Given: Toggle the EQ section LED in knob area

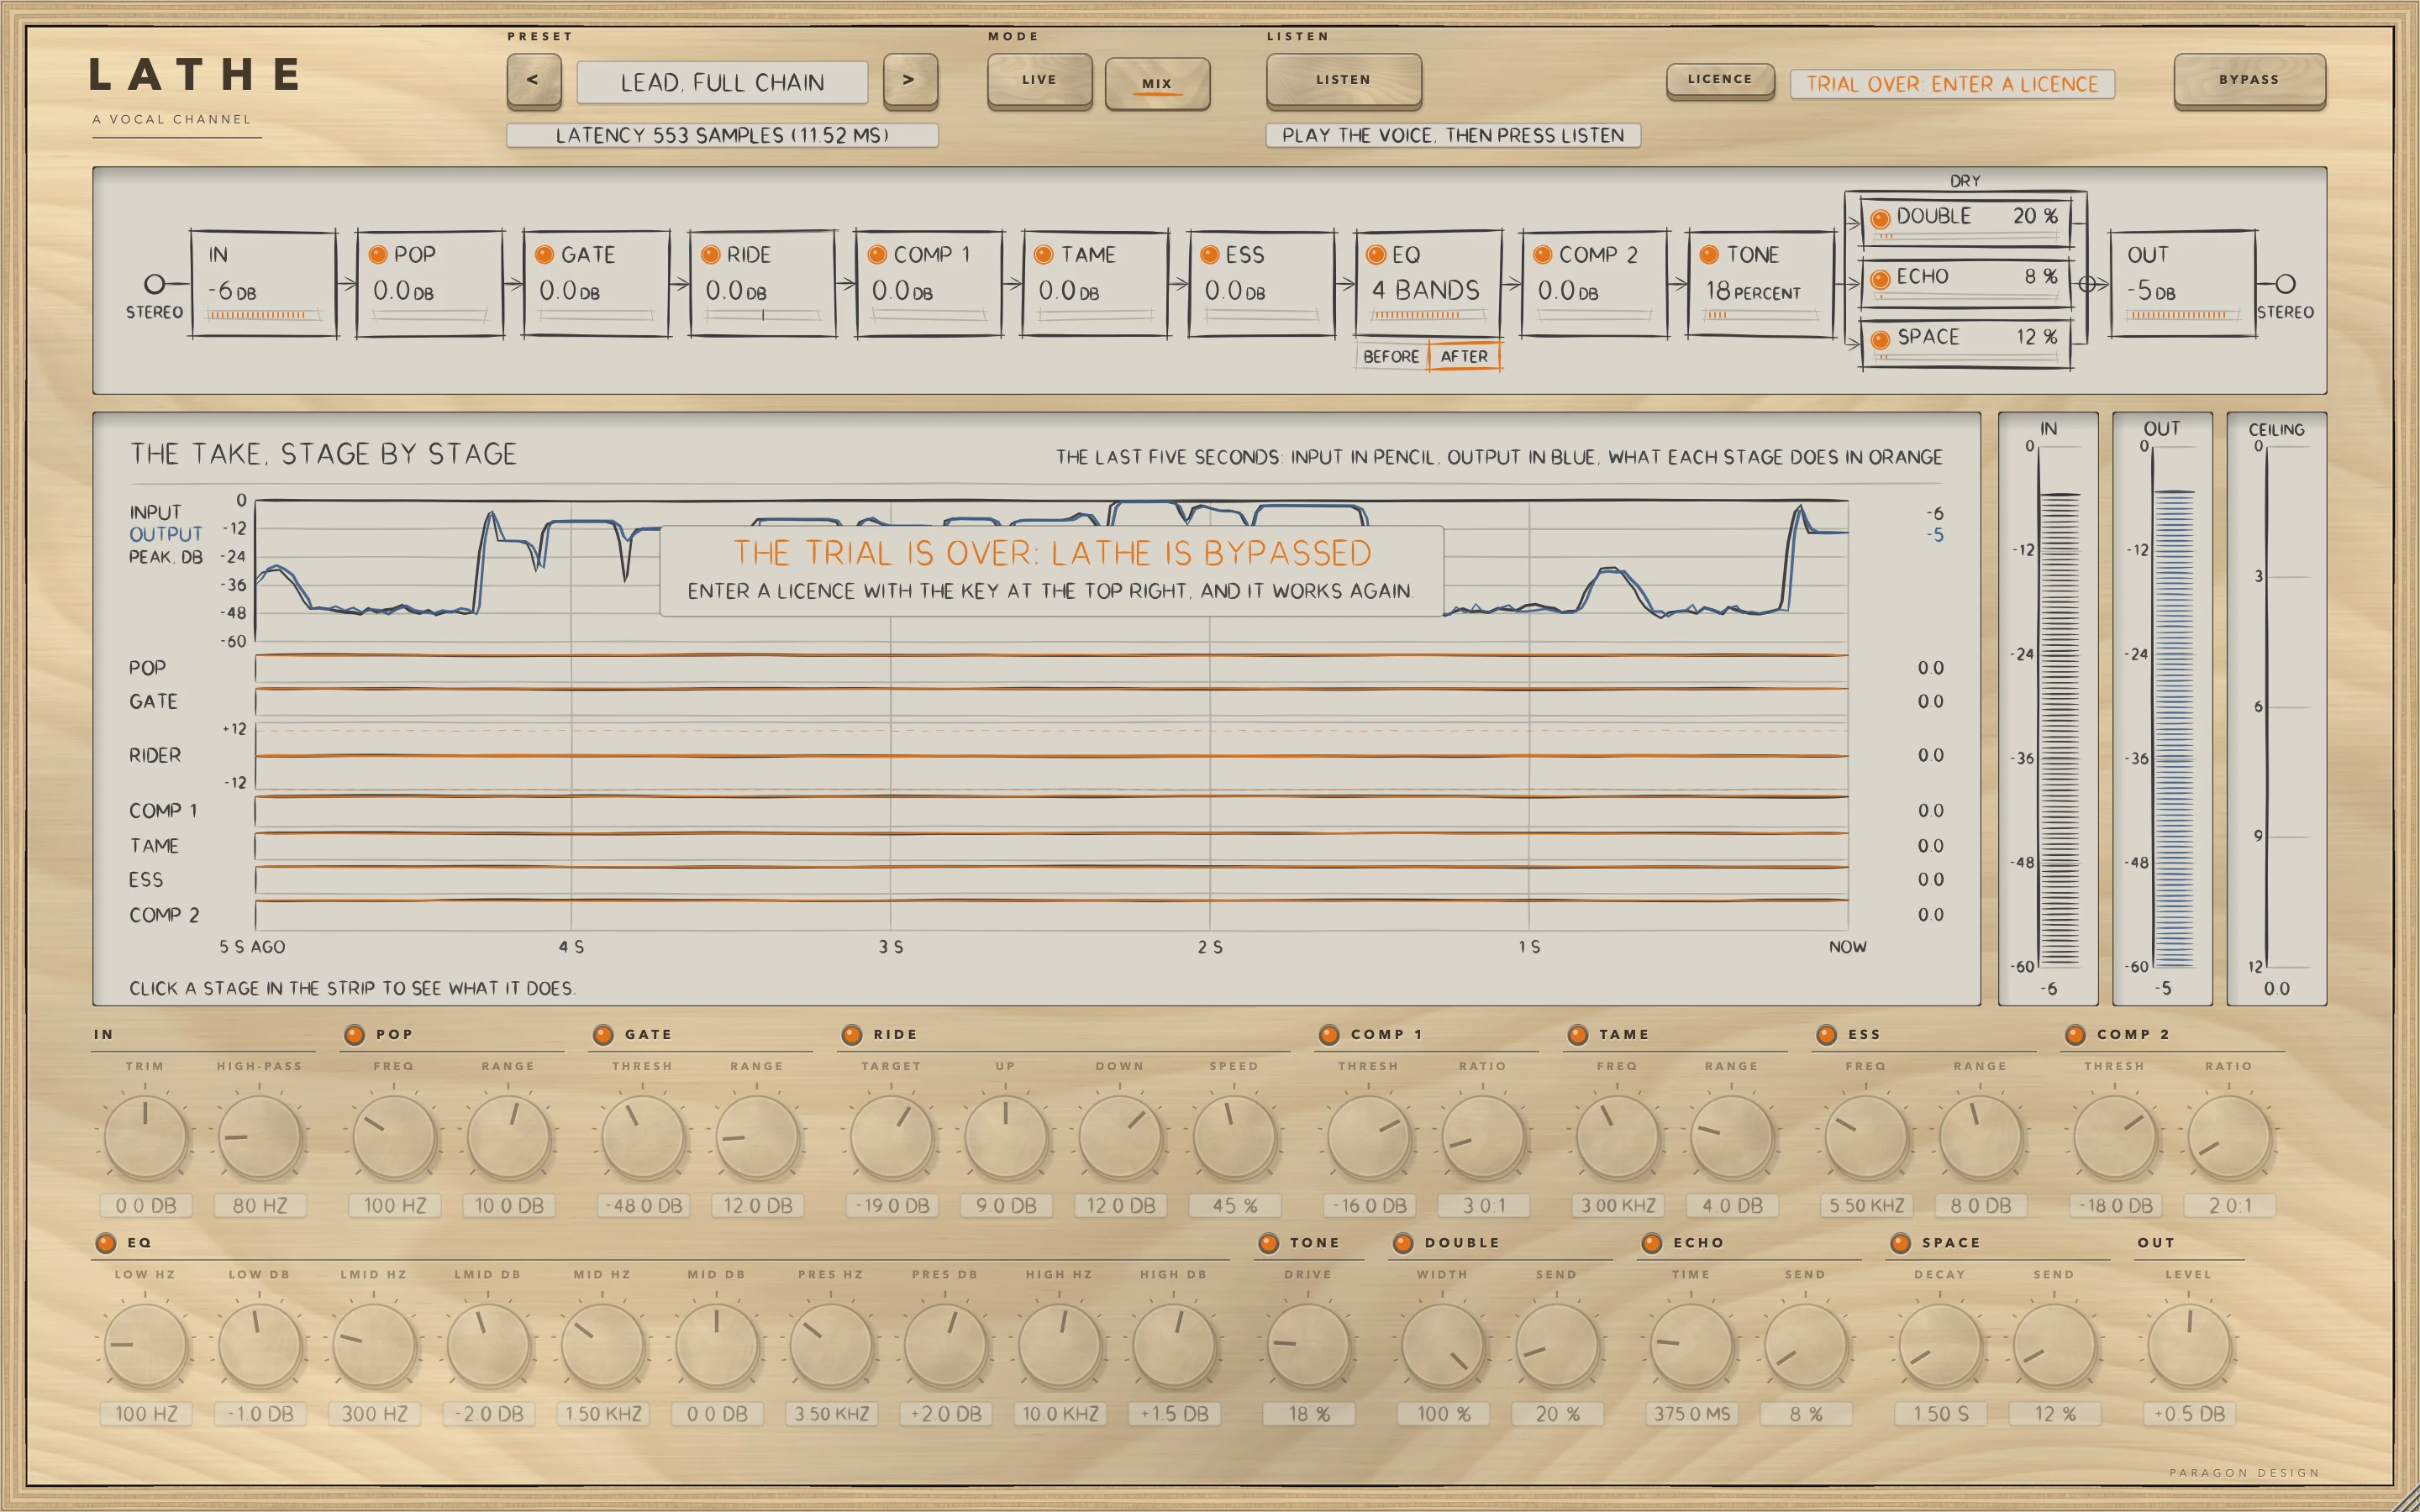Looking at the screenshot, I should pyautogui.click(x=105, y=1243).
